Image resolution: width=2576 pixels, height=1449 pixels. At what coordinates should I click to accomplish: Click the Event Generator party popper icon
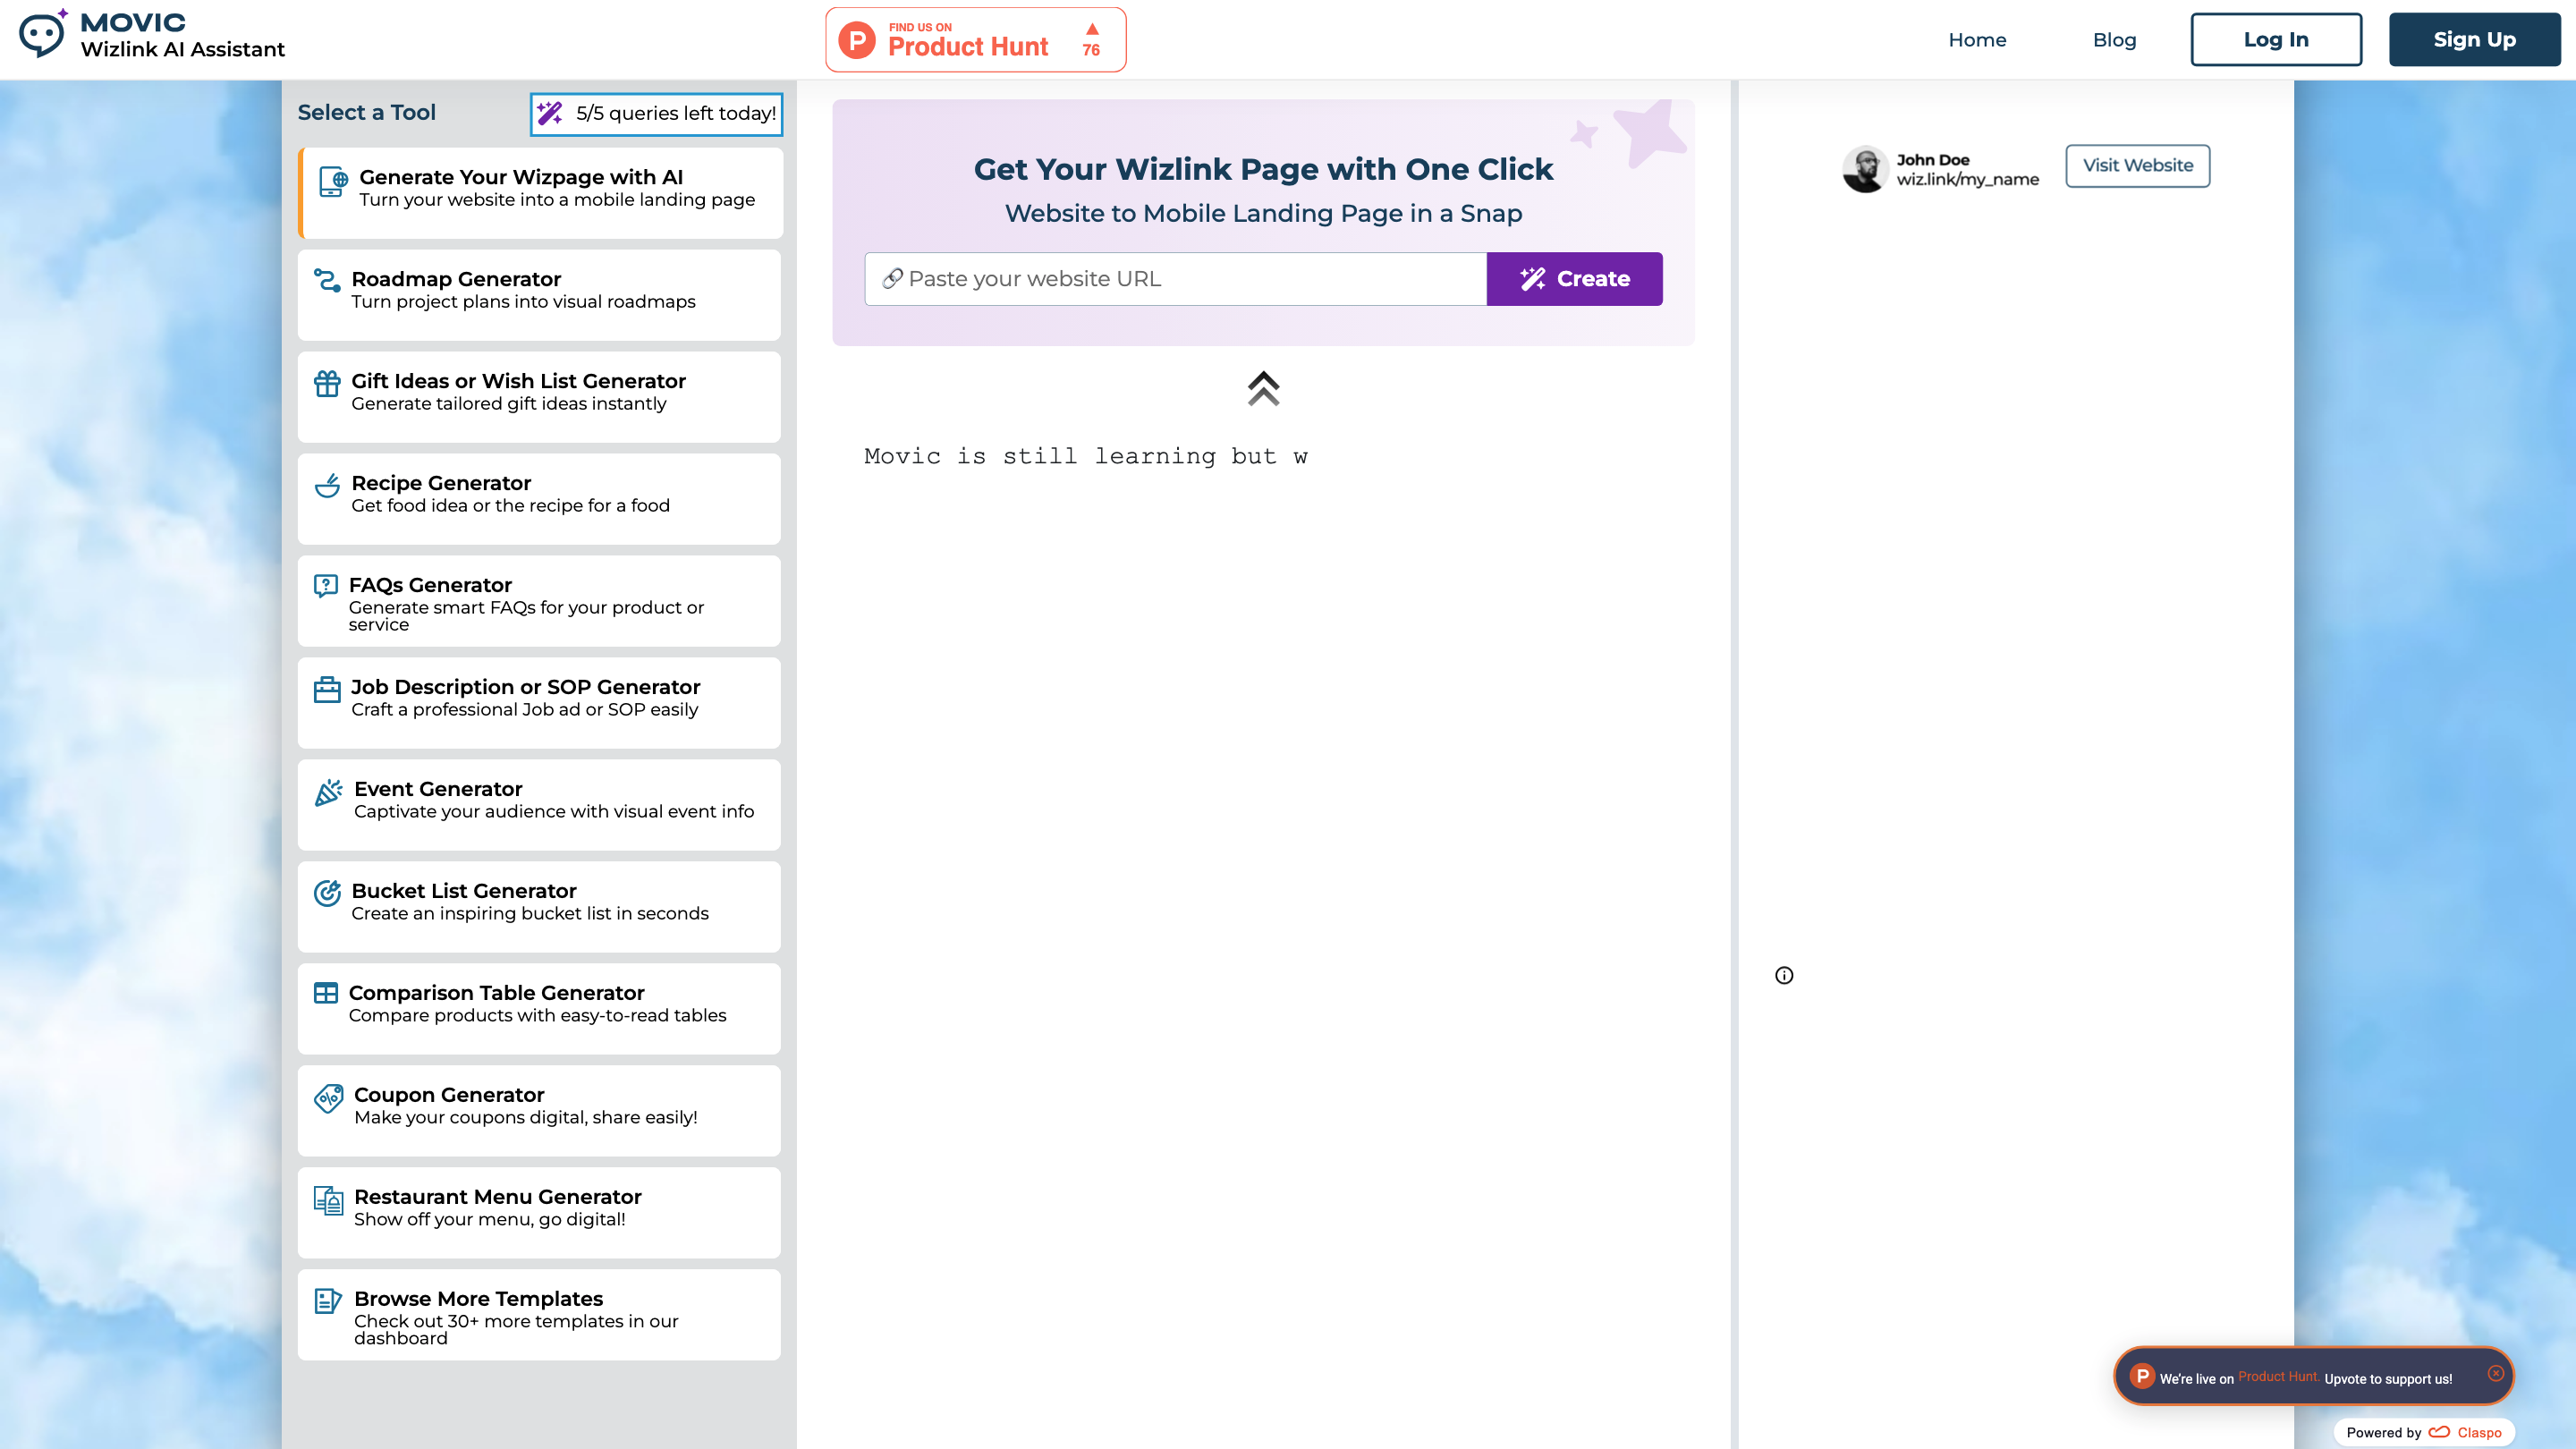click(328, 793)
